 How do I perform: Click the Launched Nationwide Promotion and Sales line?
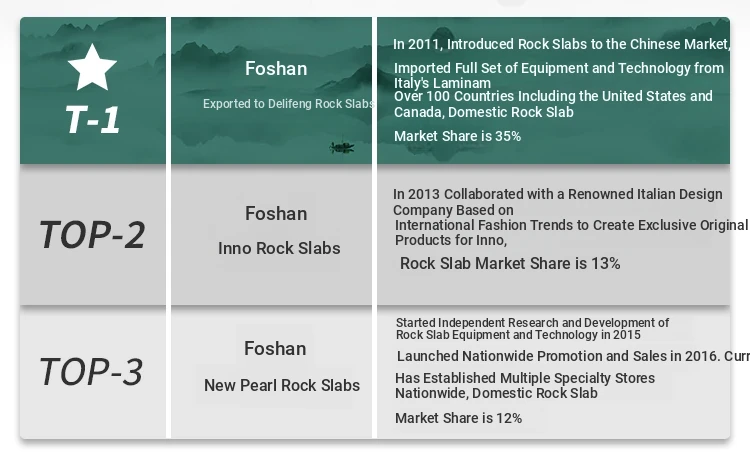572,356
